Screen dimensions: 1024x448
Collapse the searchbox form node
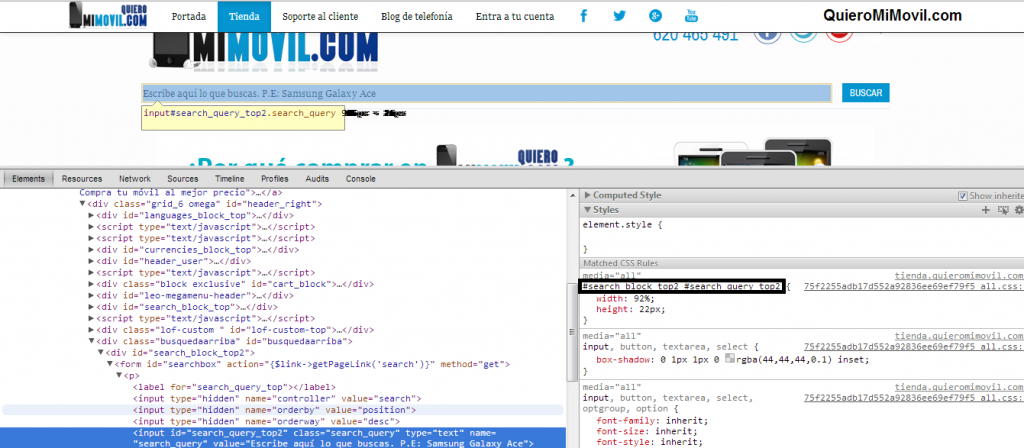click(x=110, y=364)
